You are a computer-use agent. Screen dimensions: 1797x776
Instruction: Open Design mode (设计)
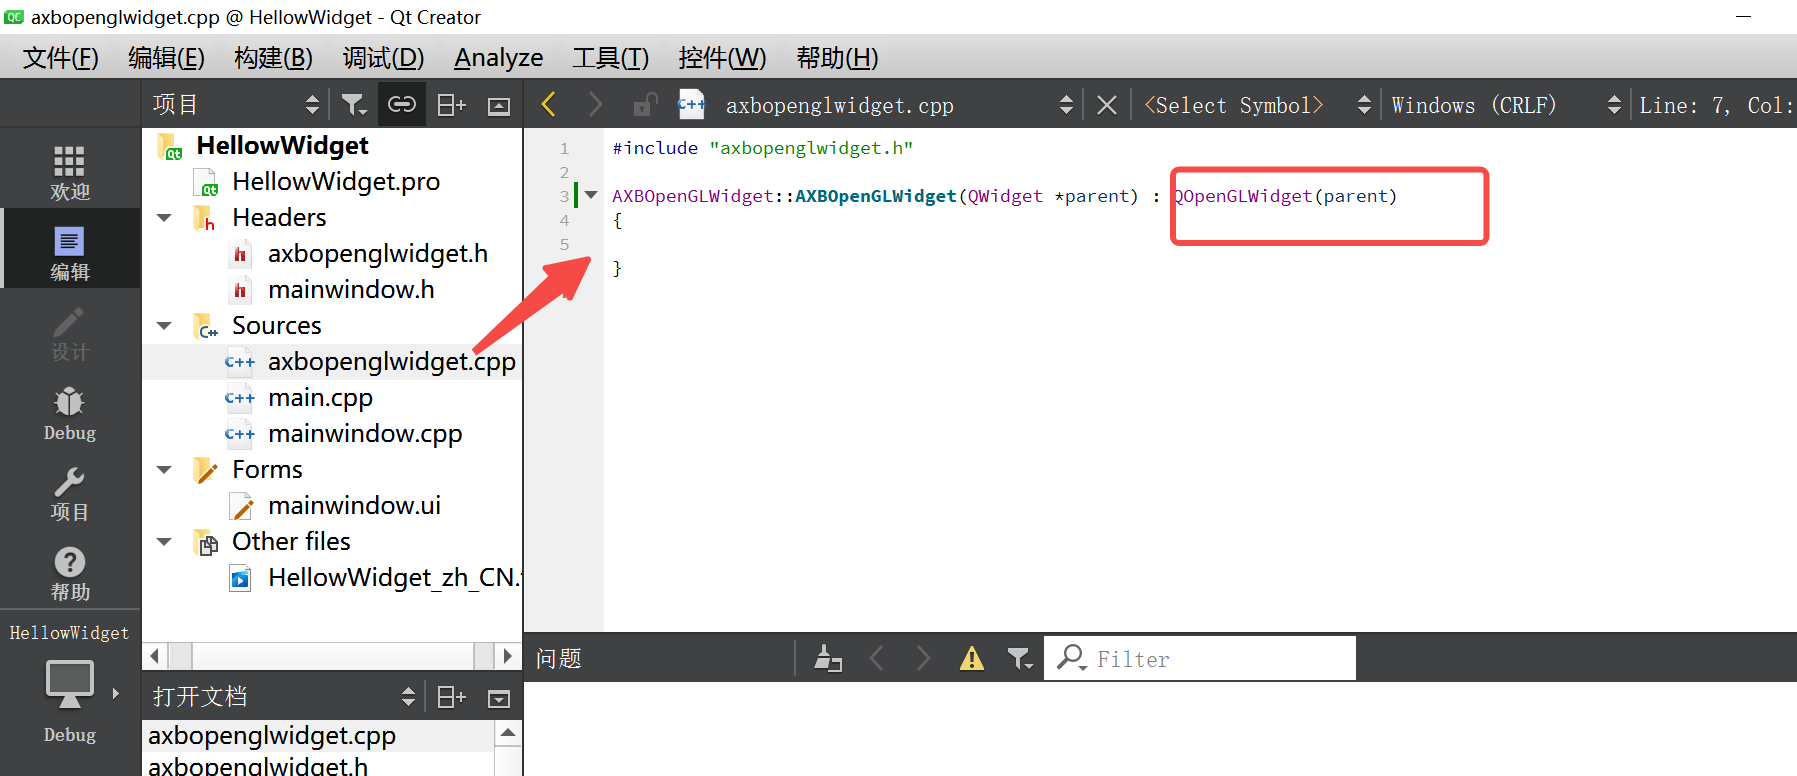(70, 333)
